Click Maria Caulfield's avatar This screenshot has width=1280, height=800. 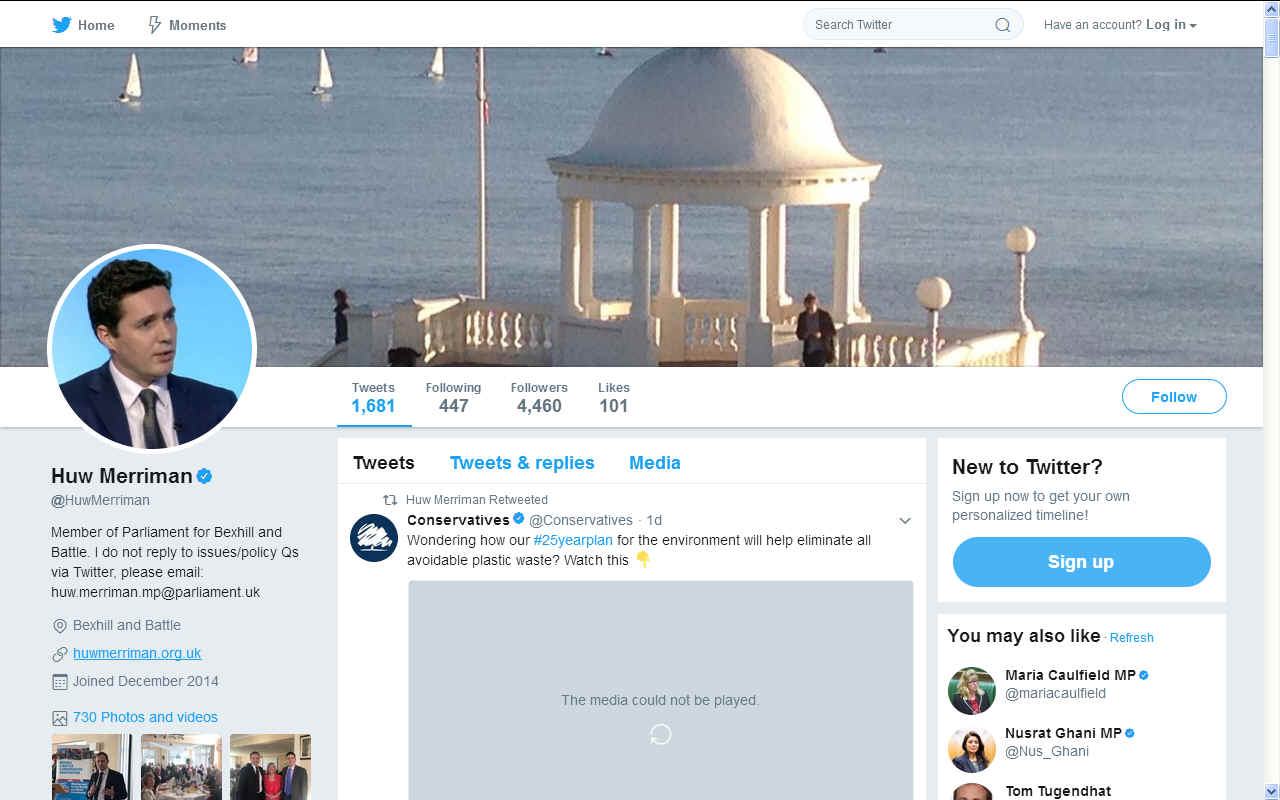coord(972,691)
